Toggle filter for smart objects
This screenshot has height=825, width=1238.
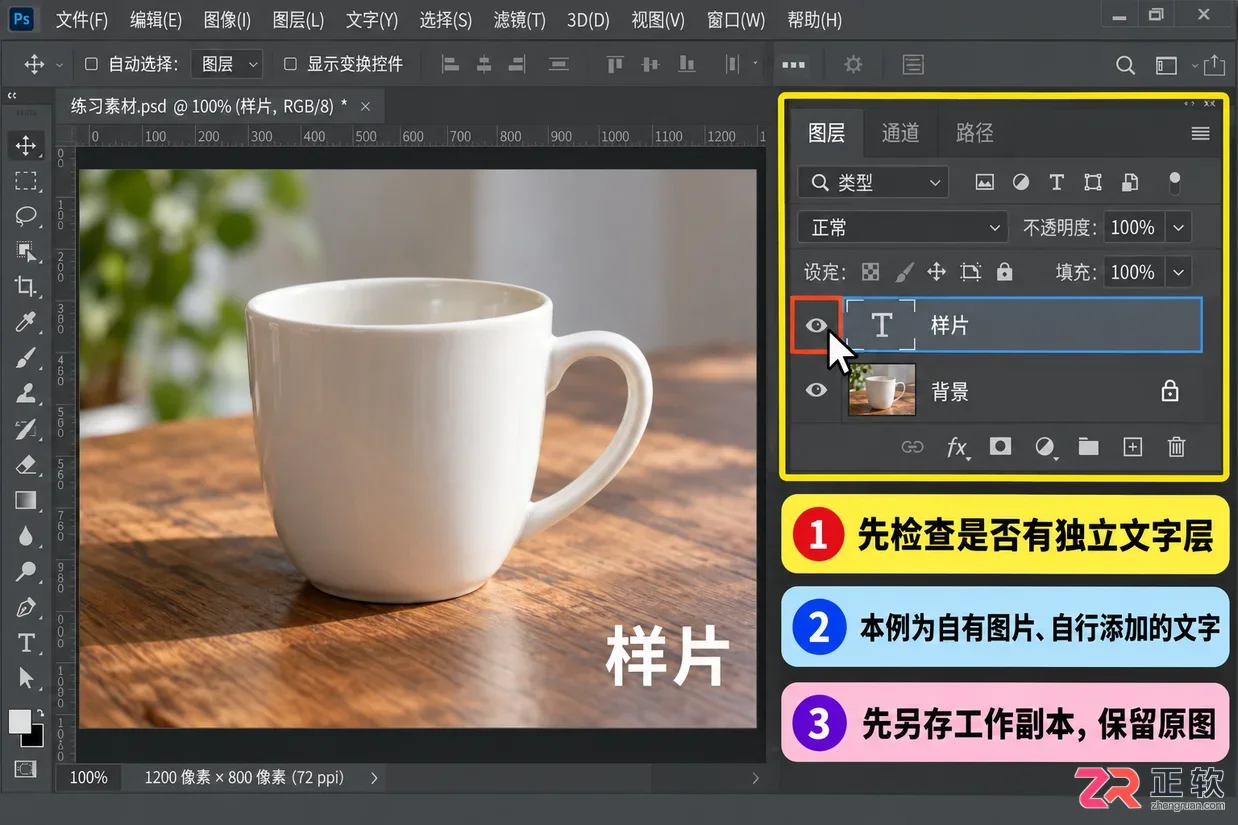pyautogui.click(x=1130, y=182)
